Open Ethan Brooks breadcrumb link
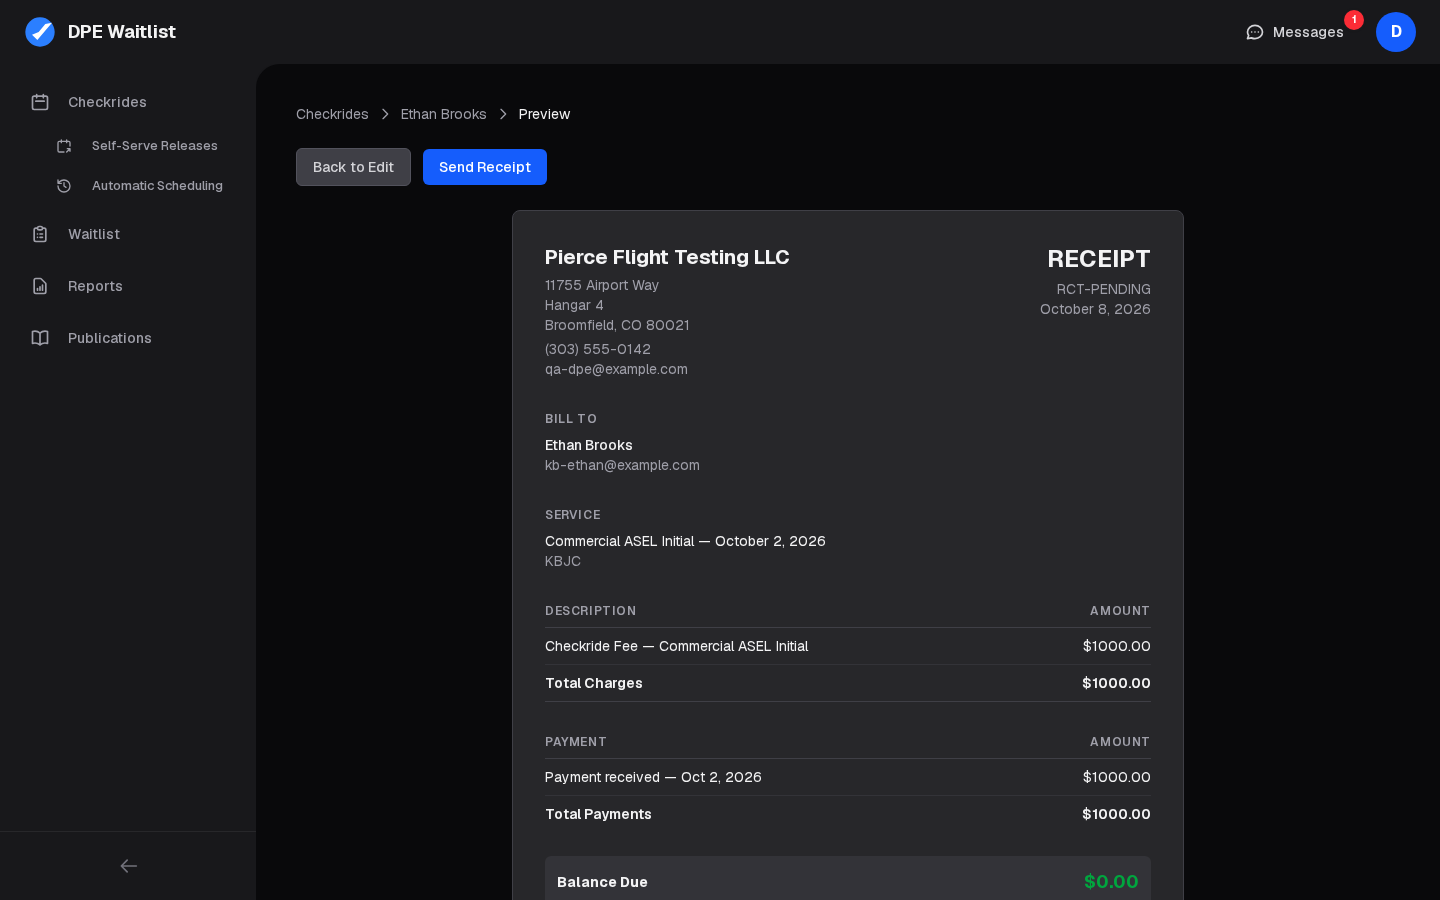This screenshot has width=1440, height=900. pyautogui.click(x=444, y=114)
